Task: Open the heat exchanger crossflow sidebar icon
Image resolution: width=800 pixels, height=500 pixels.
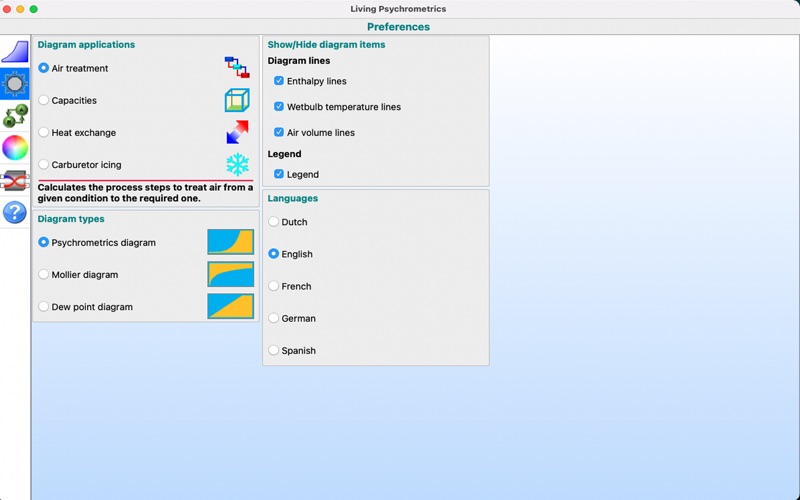Action: 15,180
